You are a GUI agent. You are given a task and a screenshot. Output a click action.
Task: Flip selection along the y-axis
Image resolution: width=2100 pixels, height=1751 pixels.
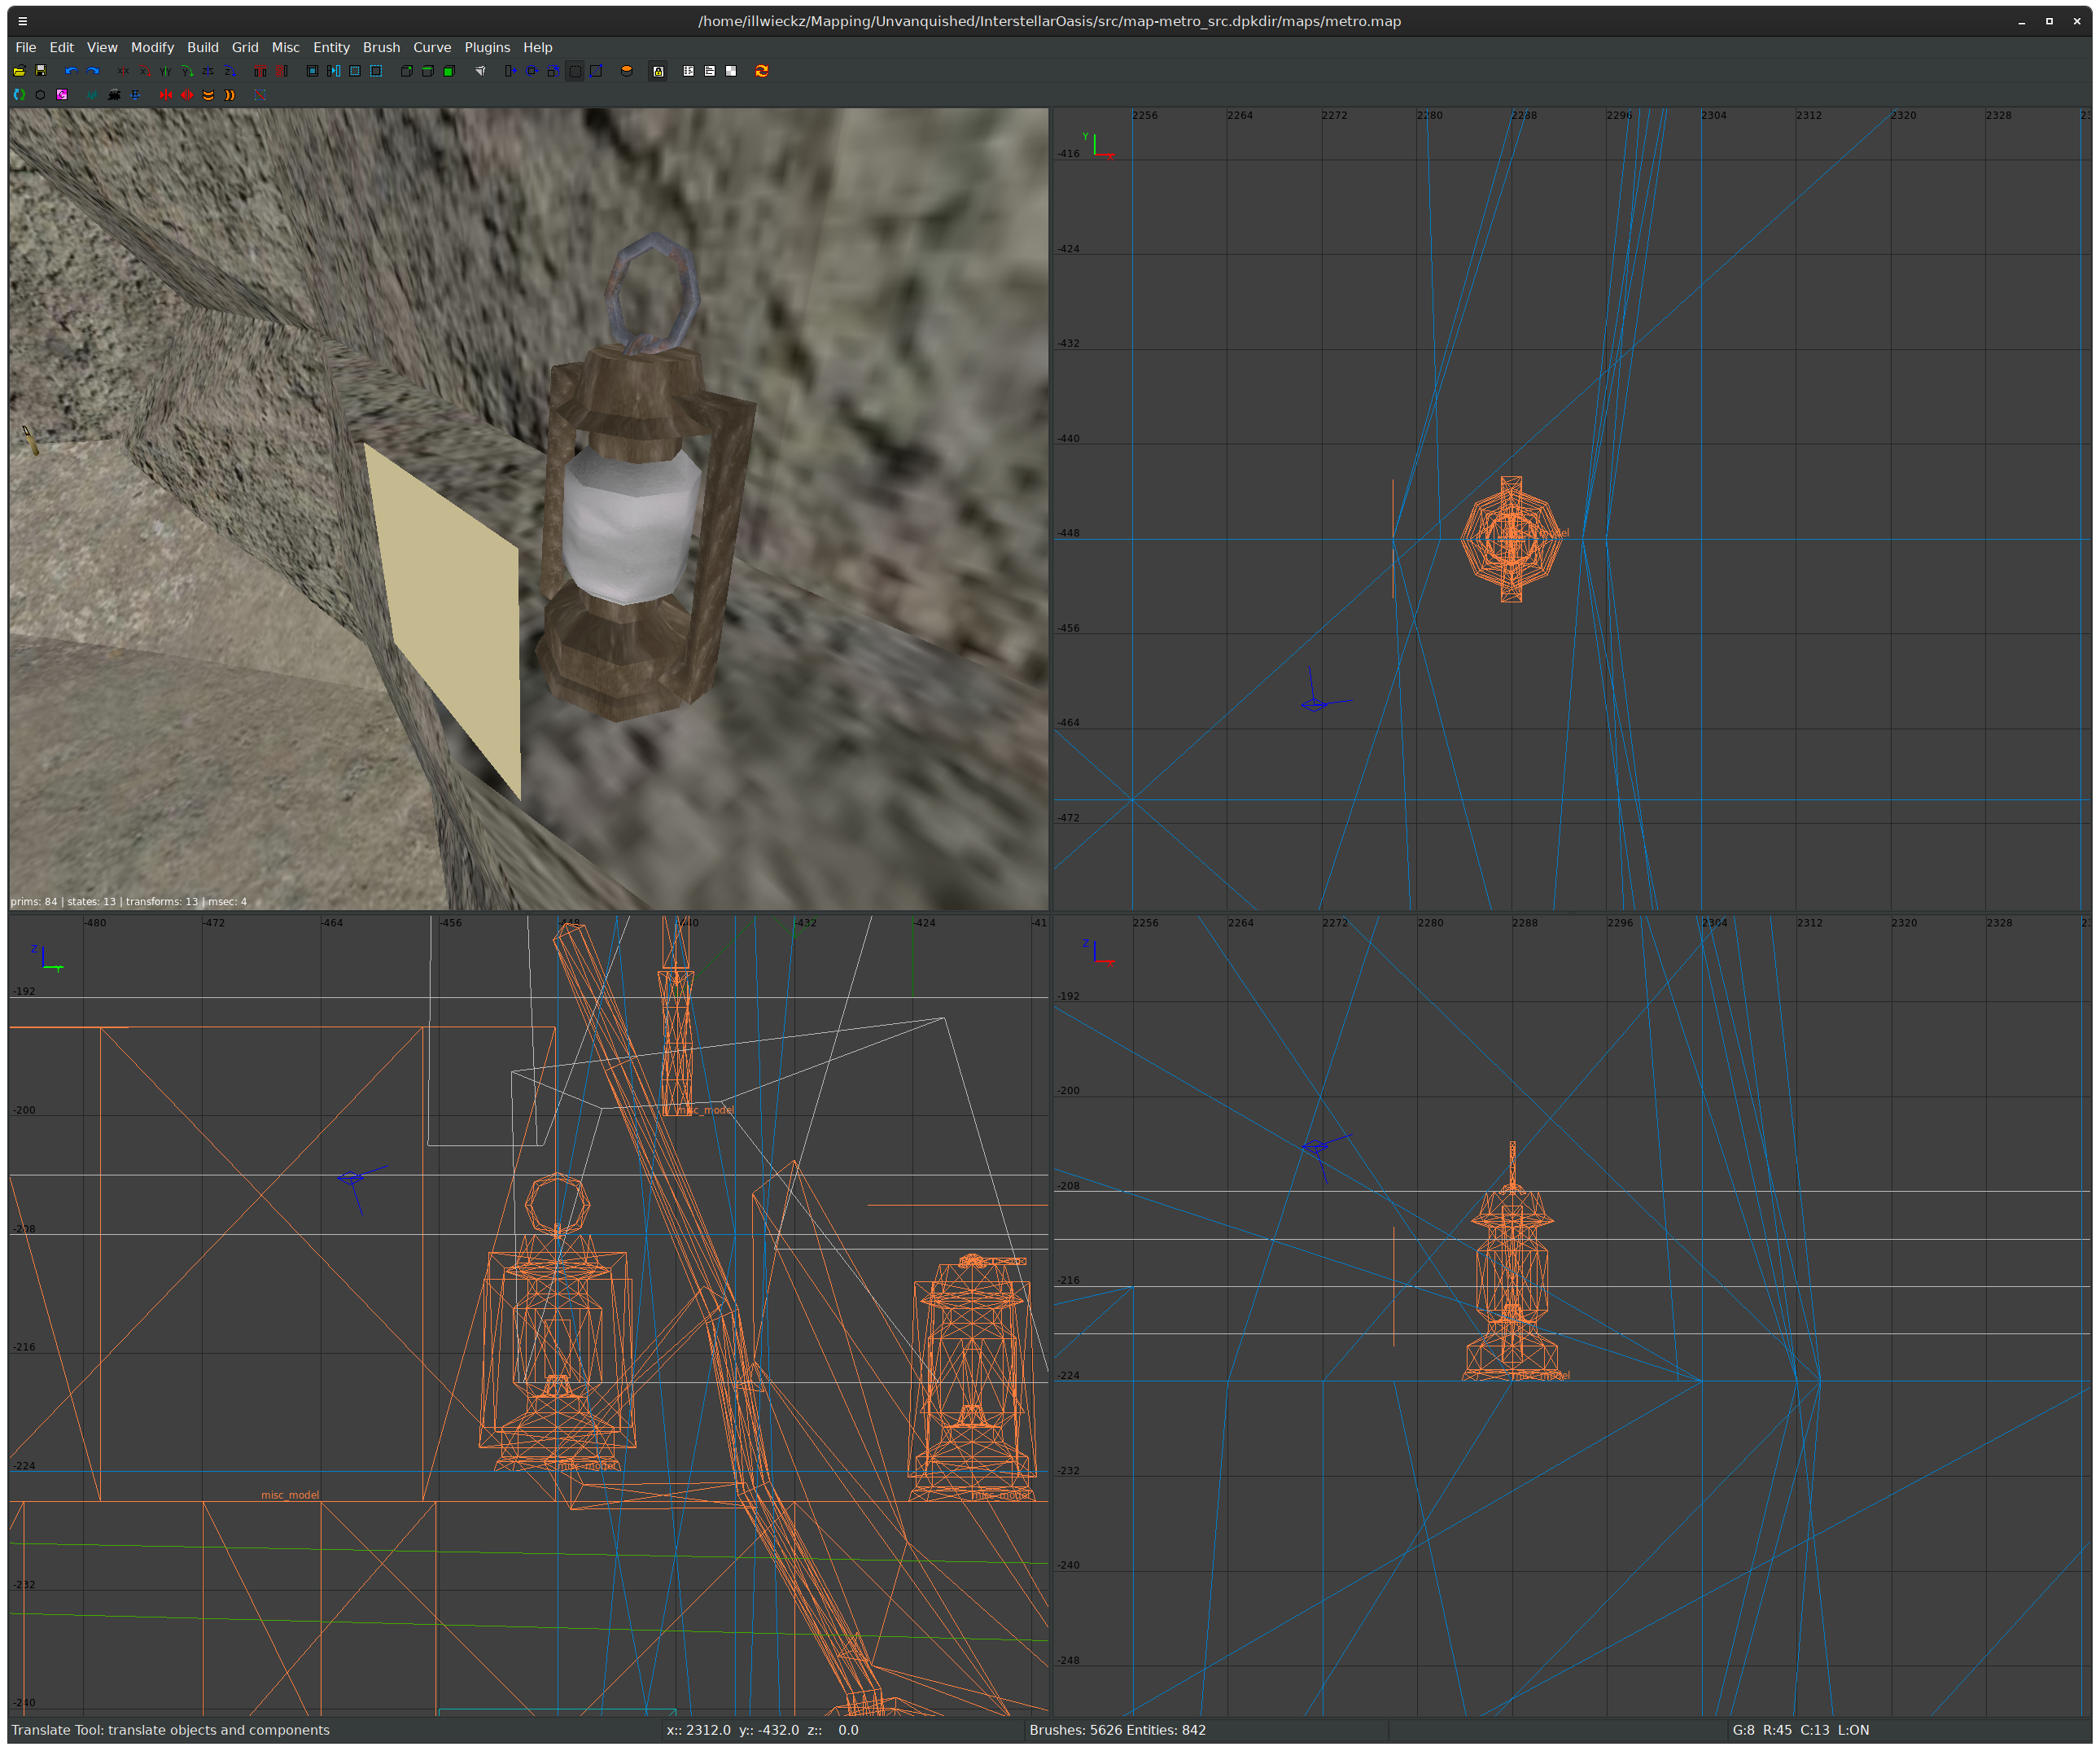click(166, 71)
